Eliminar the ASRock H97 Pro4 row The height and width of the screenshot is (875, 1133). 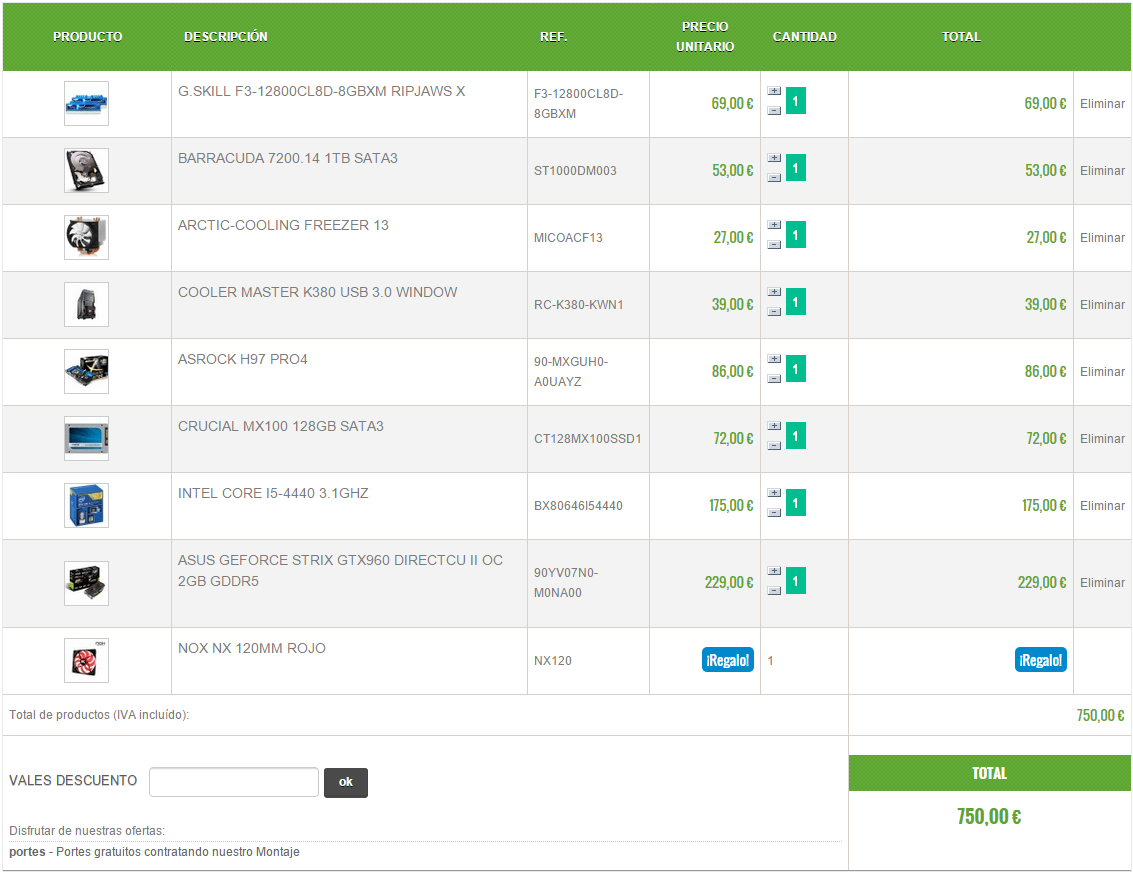pos(1102,372)
